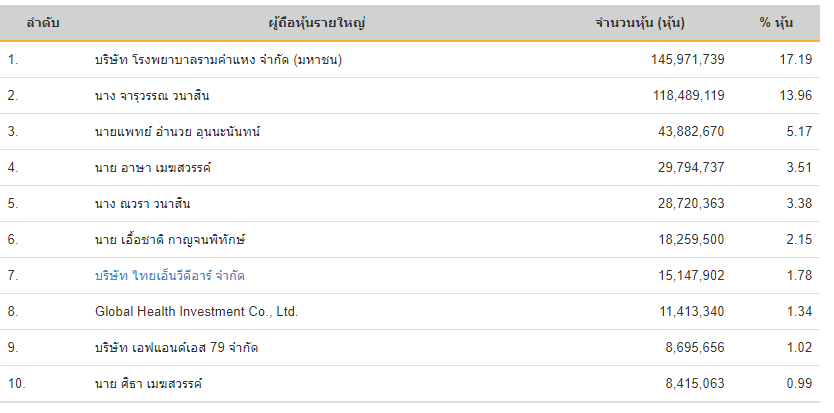Click the share count 11,413,340

[691, 311]
